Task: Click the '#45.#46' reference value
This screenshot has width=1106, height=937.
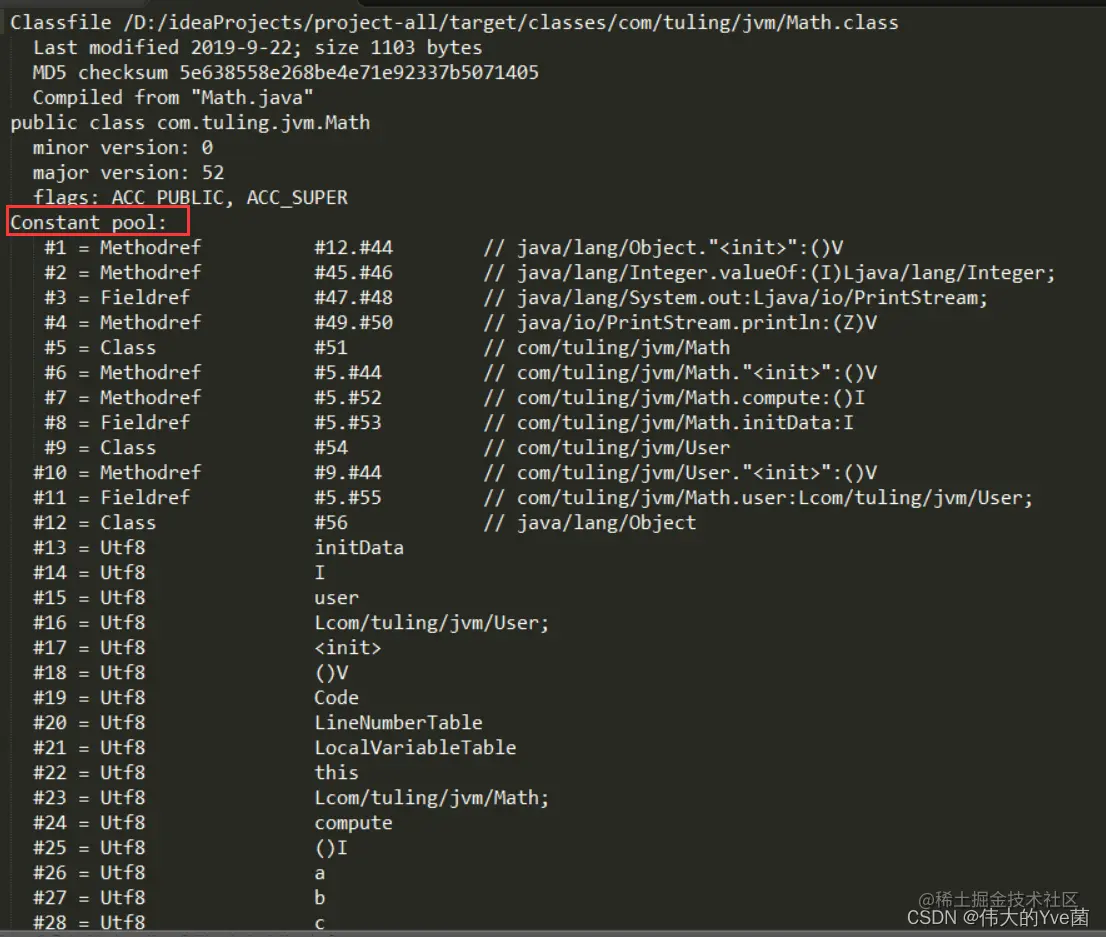Action: (353, 273)
